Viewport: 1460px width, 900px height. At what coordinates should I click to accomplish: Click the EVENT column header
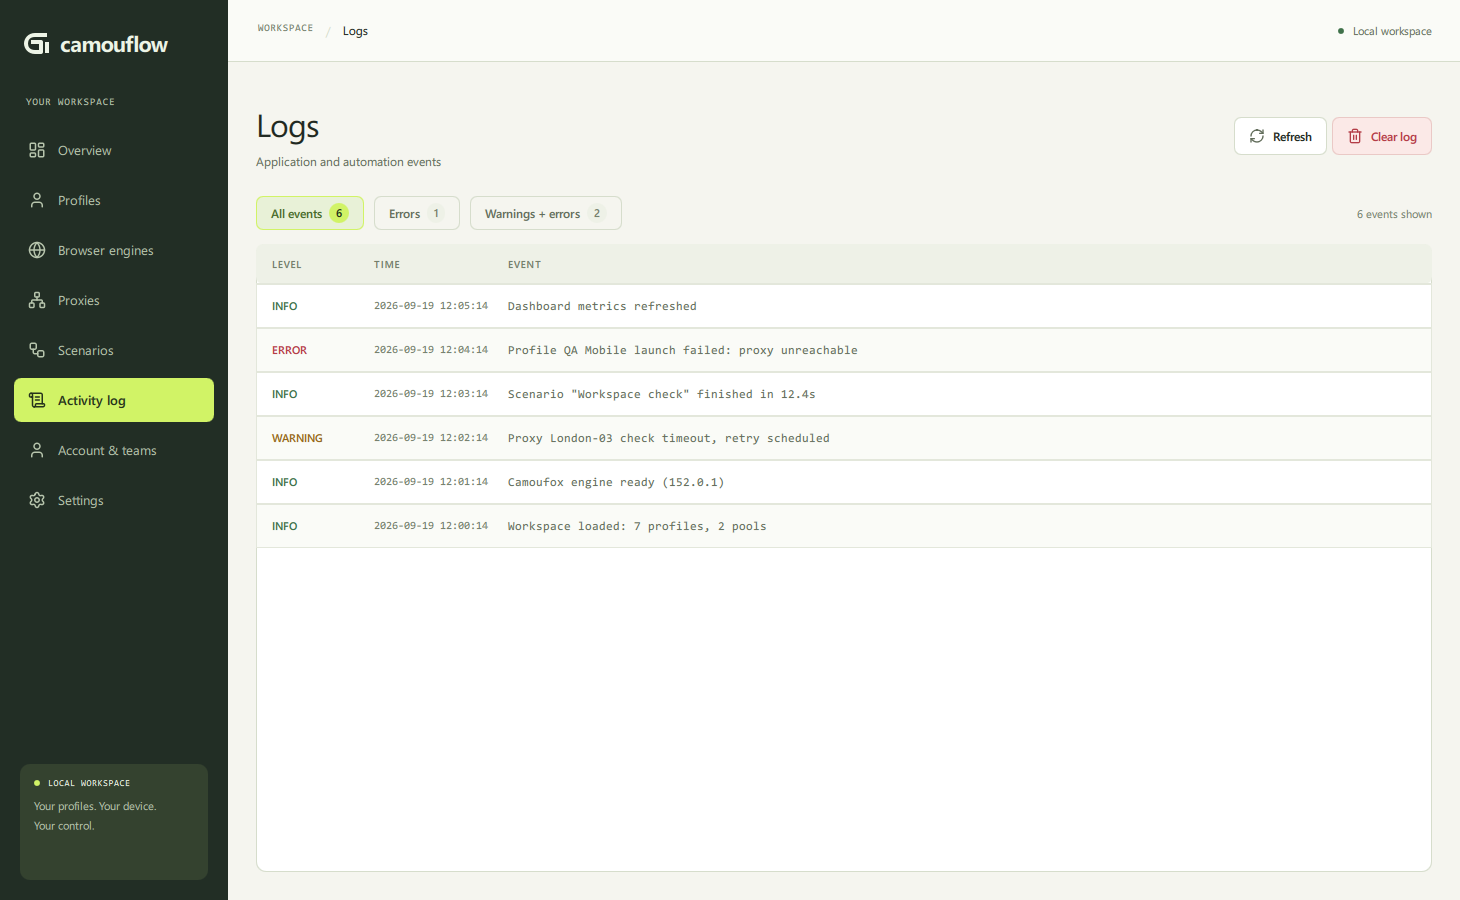point(524,265)
